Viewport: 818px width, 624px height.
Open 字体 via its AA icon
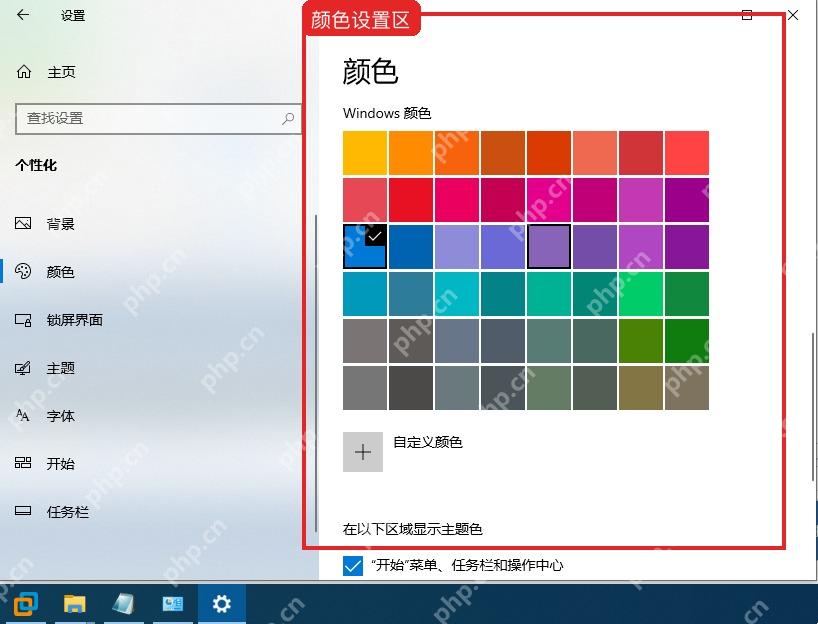[22, 415]
